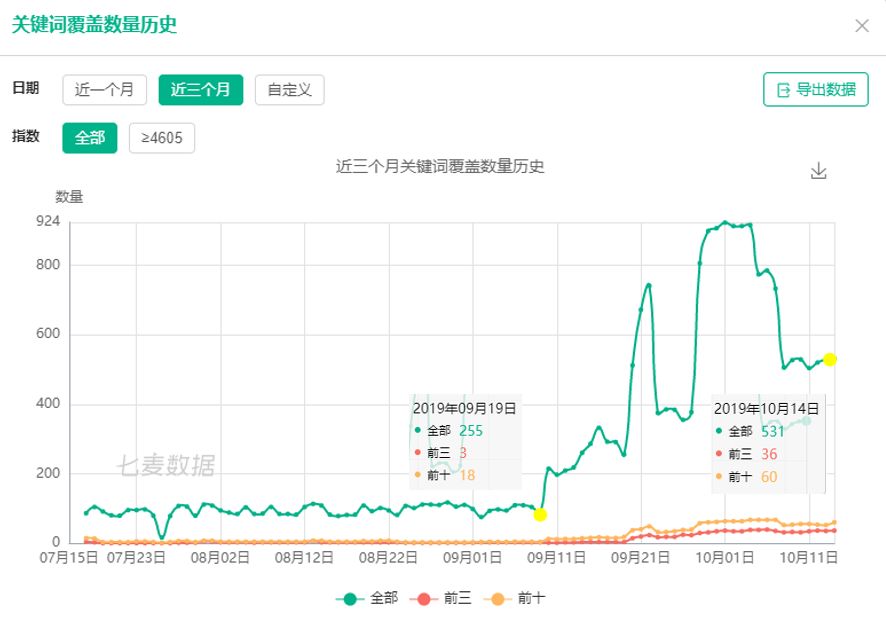Click the red dot icon beside 前三 legend
Viewport: 886px width, 627px height.
pyautogui.click(x=424, y=596)
